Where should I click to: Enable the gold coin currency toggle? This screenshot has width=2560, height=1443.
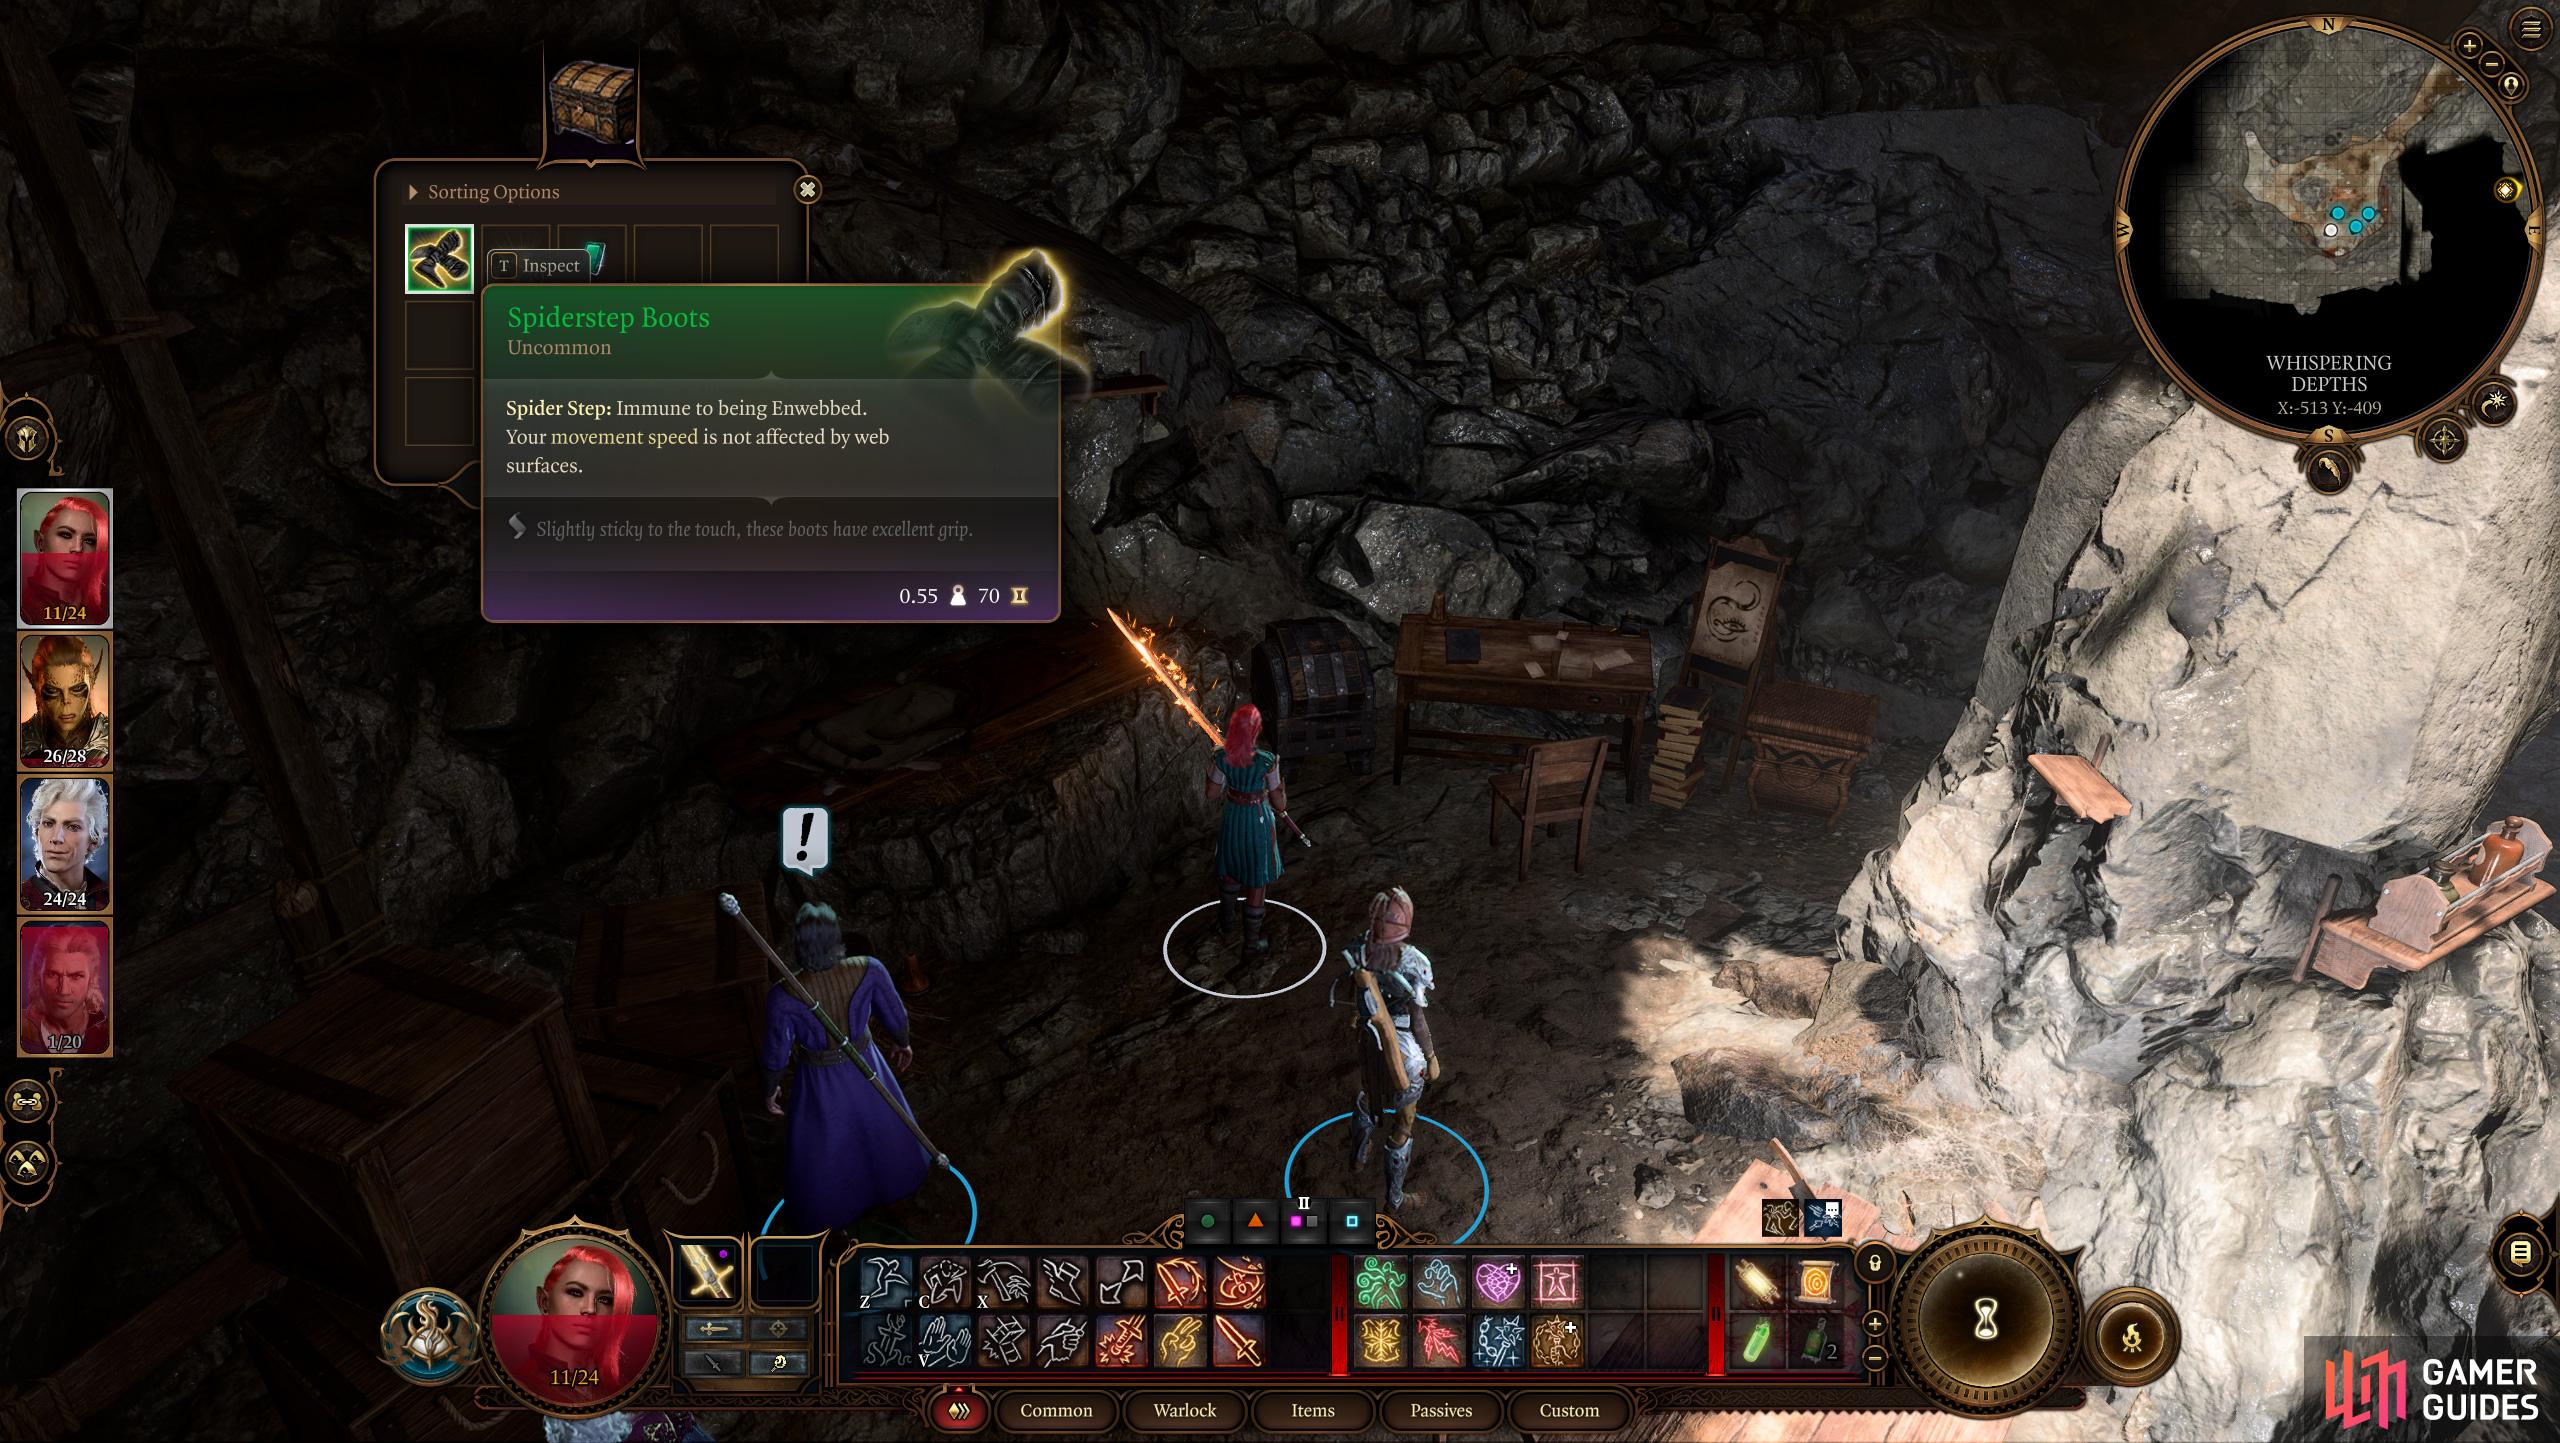(x=1023, y=596)
